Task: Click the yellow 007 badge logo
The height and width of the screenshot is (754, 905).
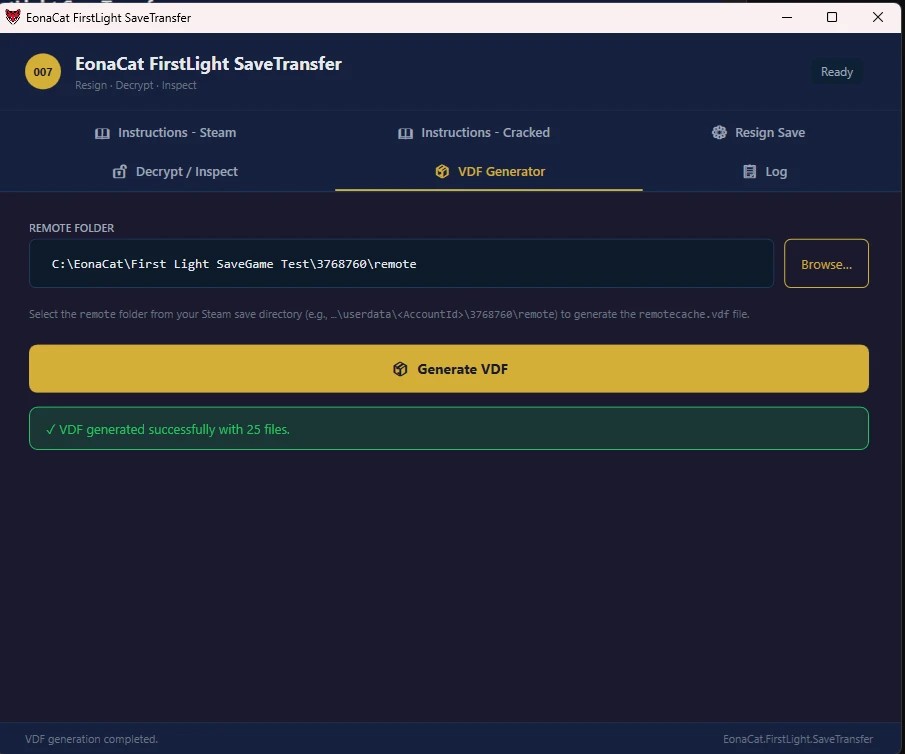Action: coord(43,72)
